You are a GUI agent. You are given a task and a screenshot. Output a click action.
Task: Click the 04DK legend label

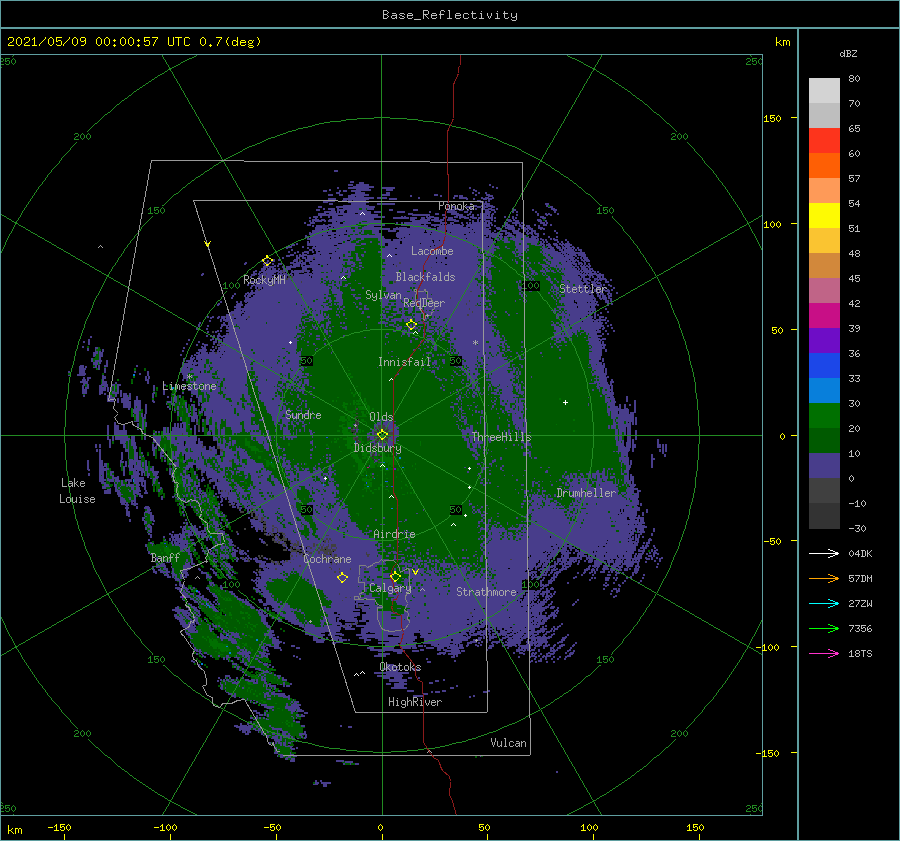click(860, 553)
